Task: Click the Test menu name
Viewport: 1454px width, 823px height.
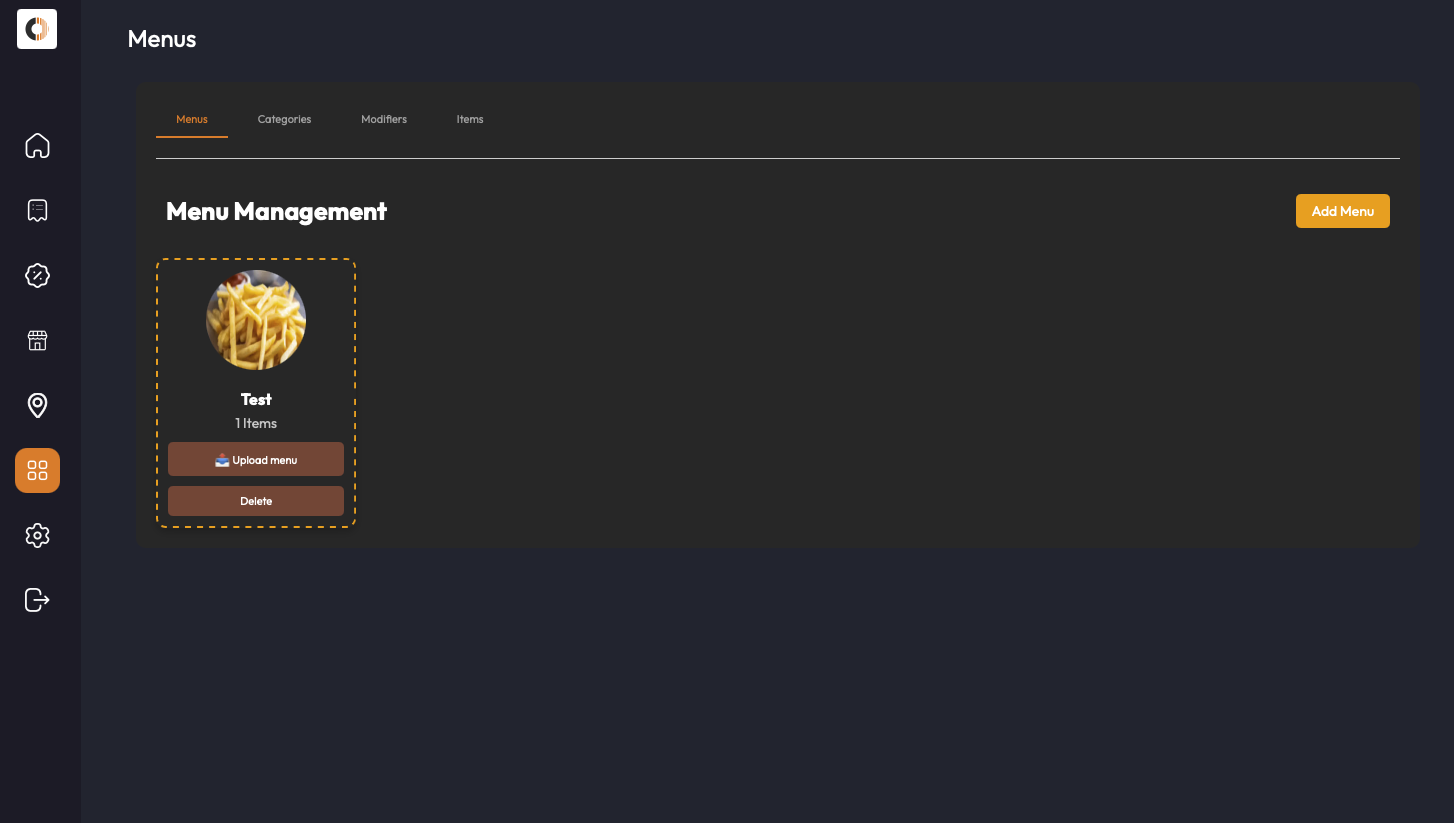Action: [x=256, y=399]
